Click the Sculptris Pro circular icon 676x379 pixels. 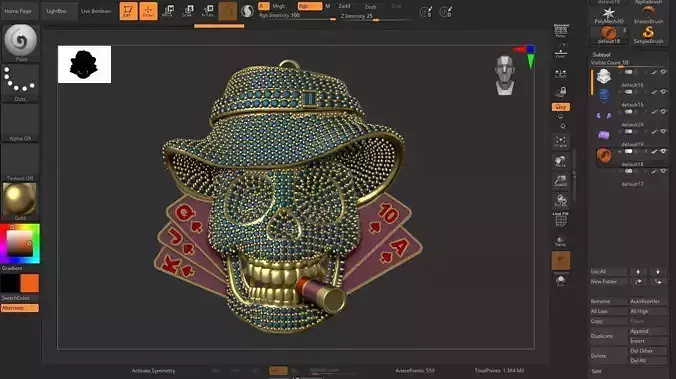[x=247, y=11]
